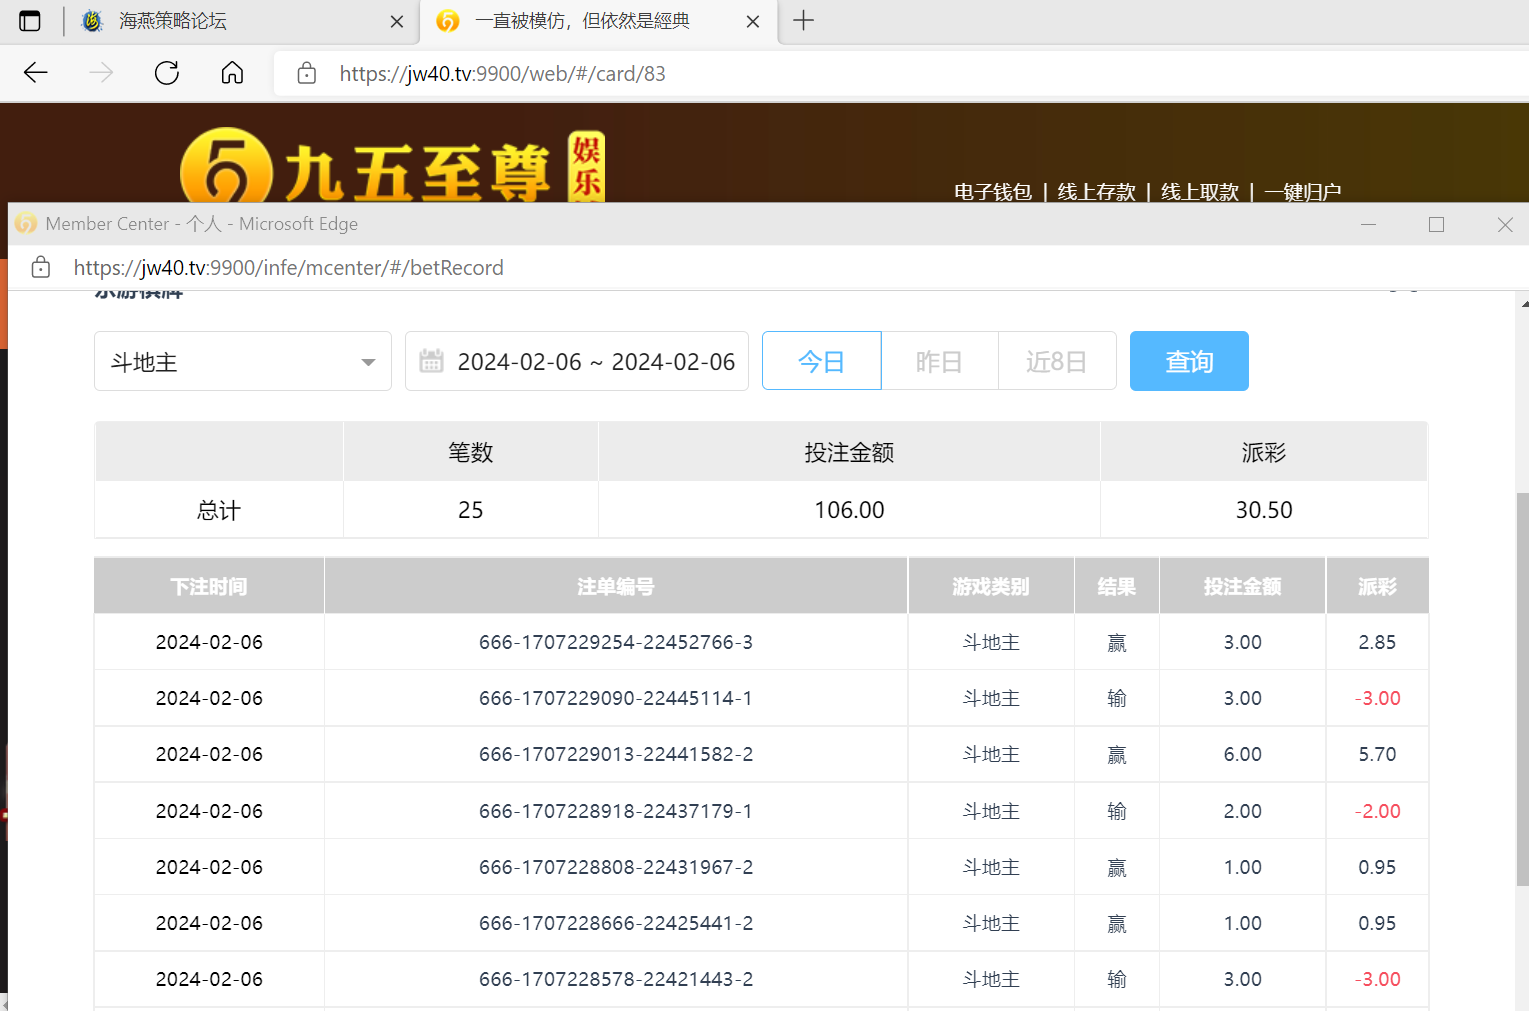Click the 结果 column header
The image size is (1529, 1011).
[x=1117, y=586]
